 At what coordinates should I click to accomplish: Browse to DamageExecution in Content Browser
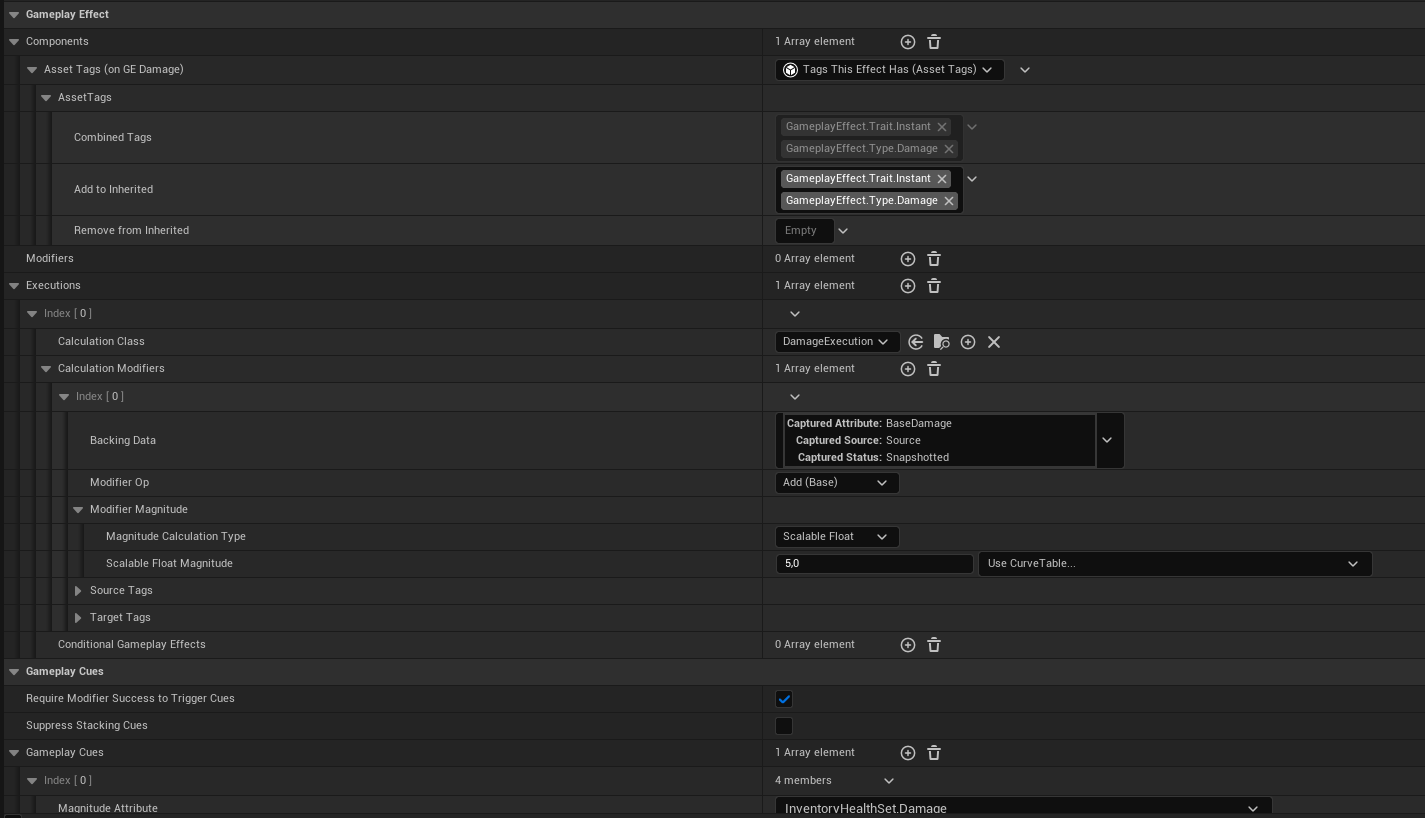(x=941, y=342)
